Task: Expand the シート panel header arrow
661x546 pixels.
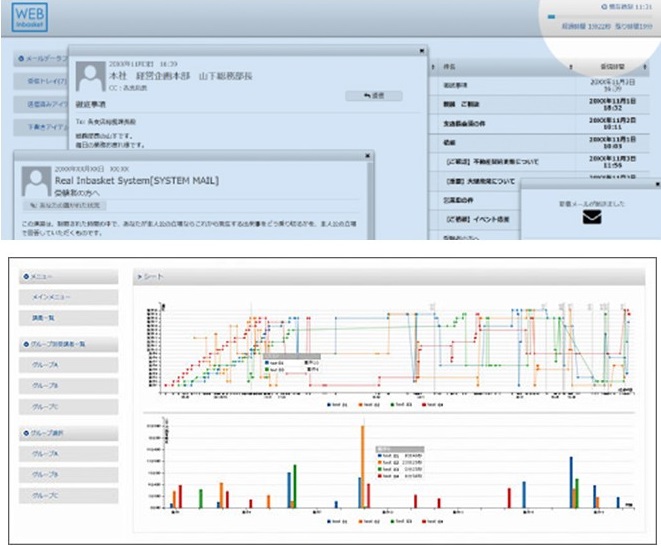Action: (x=140, y=277)
